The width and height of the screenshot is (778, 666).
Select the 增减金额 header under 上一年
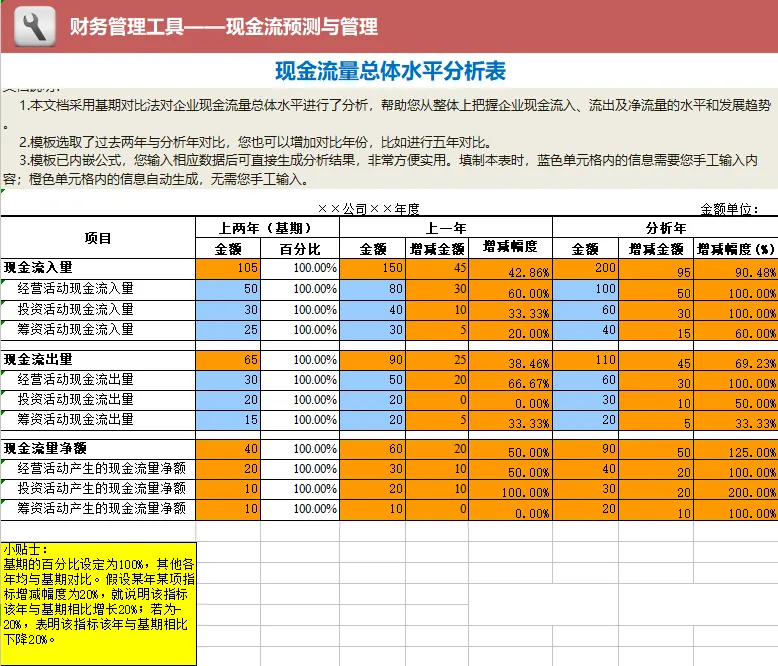pyautogui.click(x=437, y=248)
